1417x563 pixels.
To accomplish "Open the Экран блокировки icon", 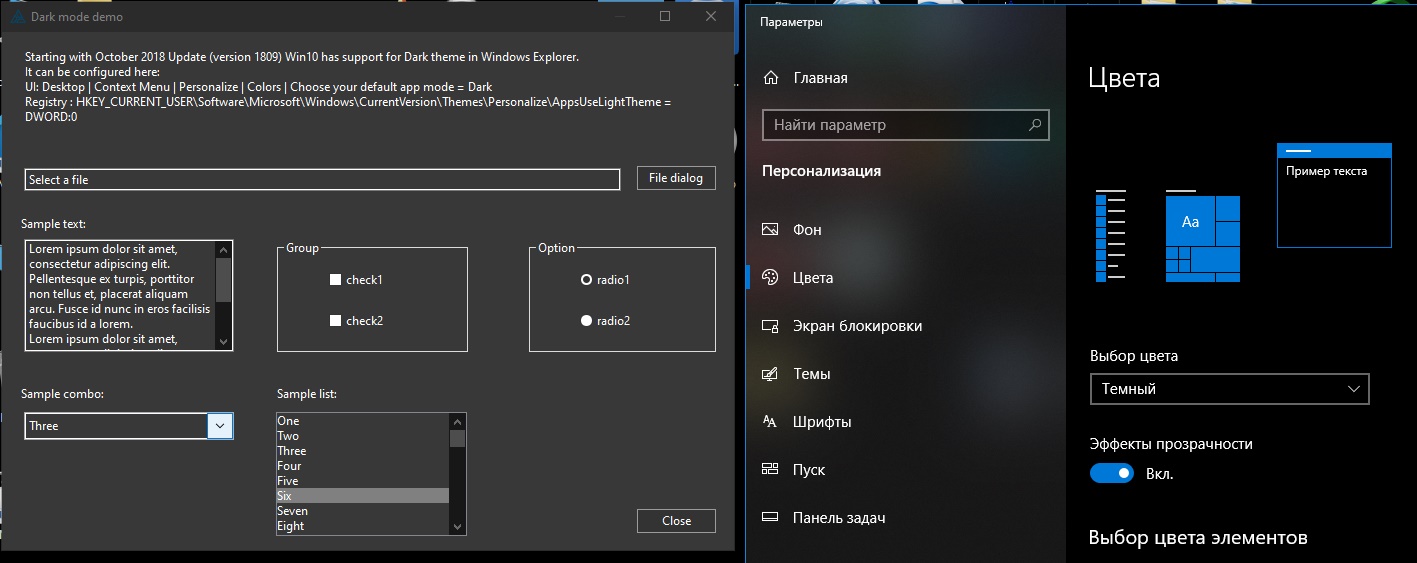I will point(770,326).
